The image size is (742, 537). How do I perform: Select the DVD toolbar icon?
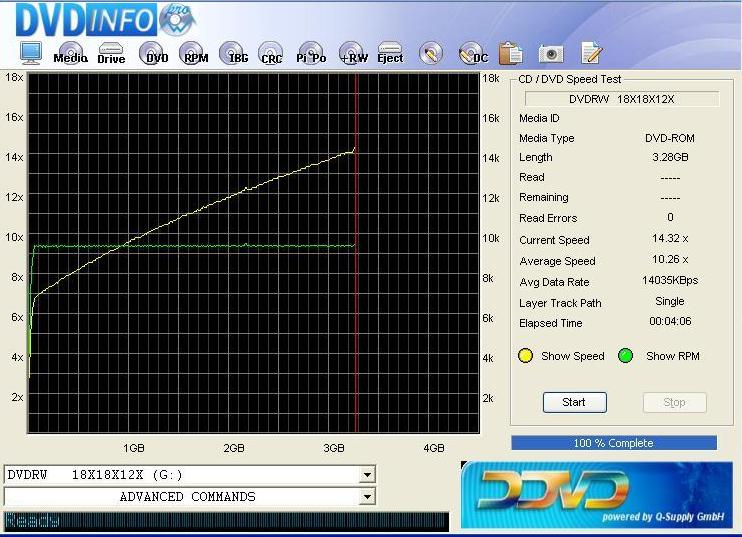(154, 53)
